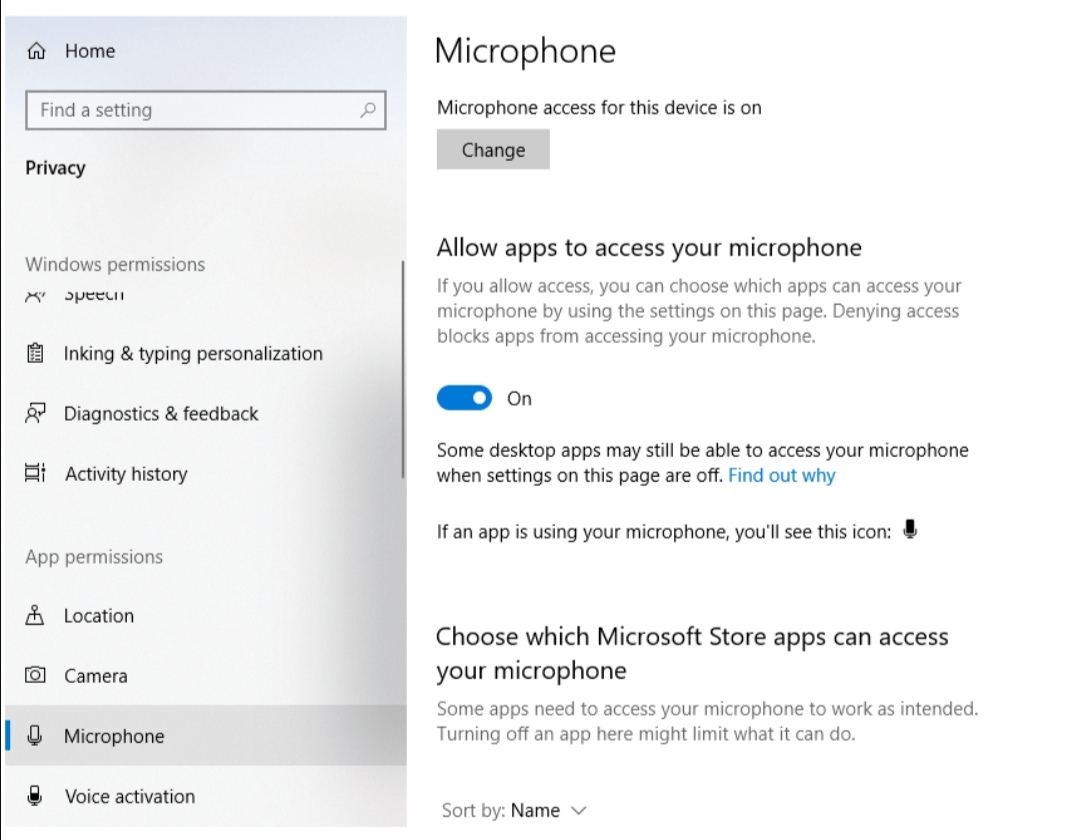Click the microphone in-use icon example
The image size is (1080, 840).
click(x=910, y=530)
